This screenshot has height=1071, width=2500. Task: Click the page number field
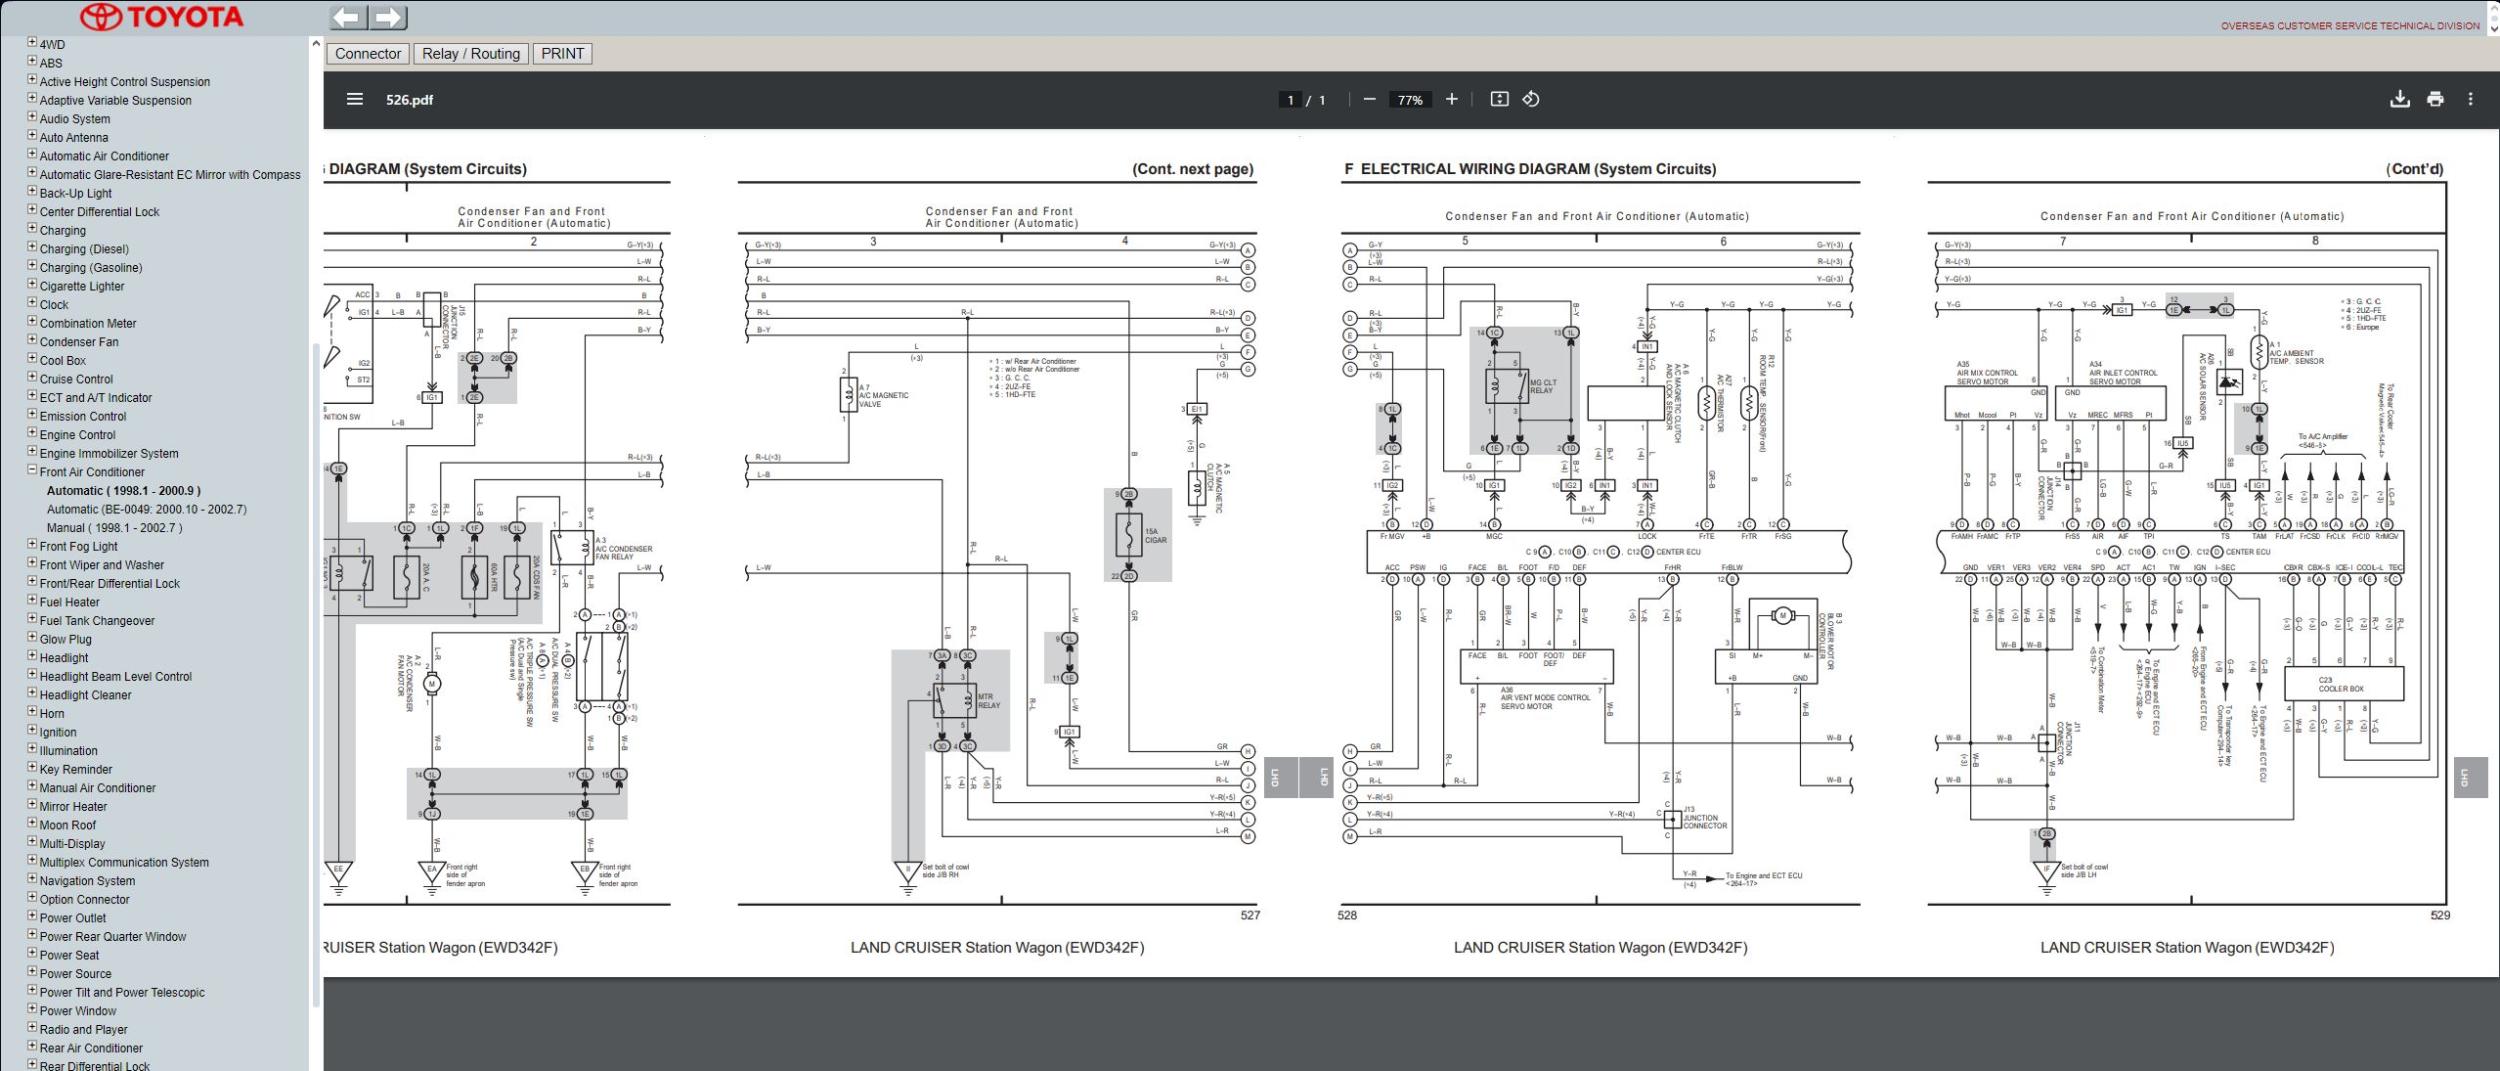[x=1291, y=100]
